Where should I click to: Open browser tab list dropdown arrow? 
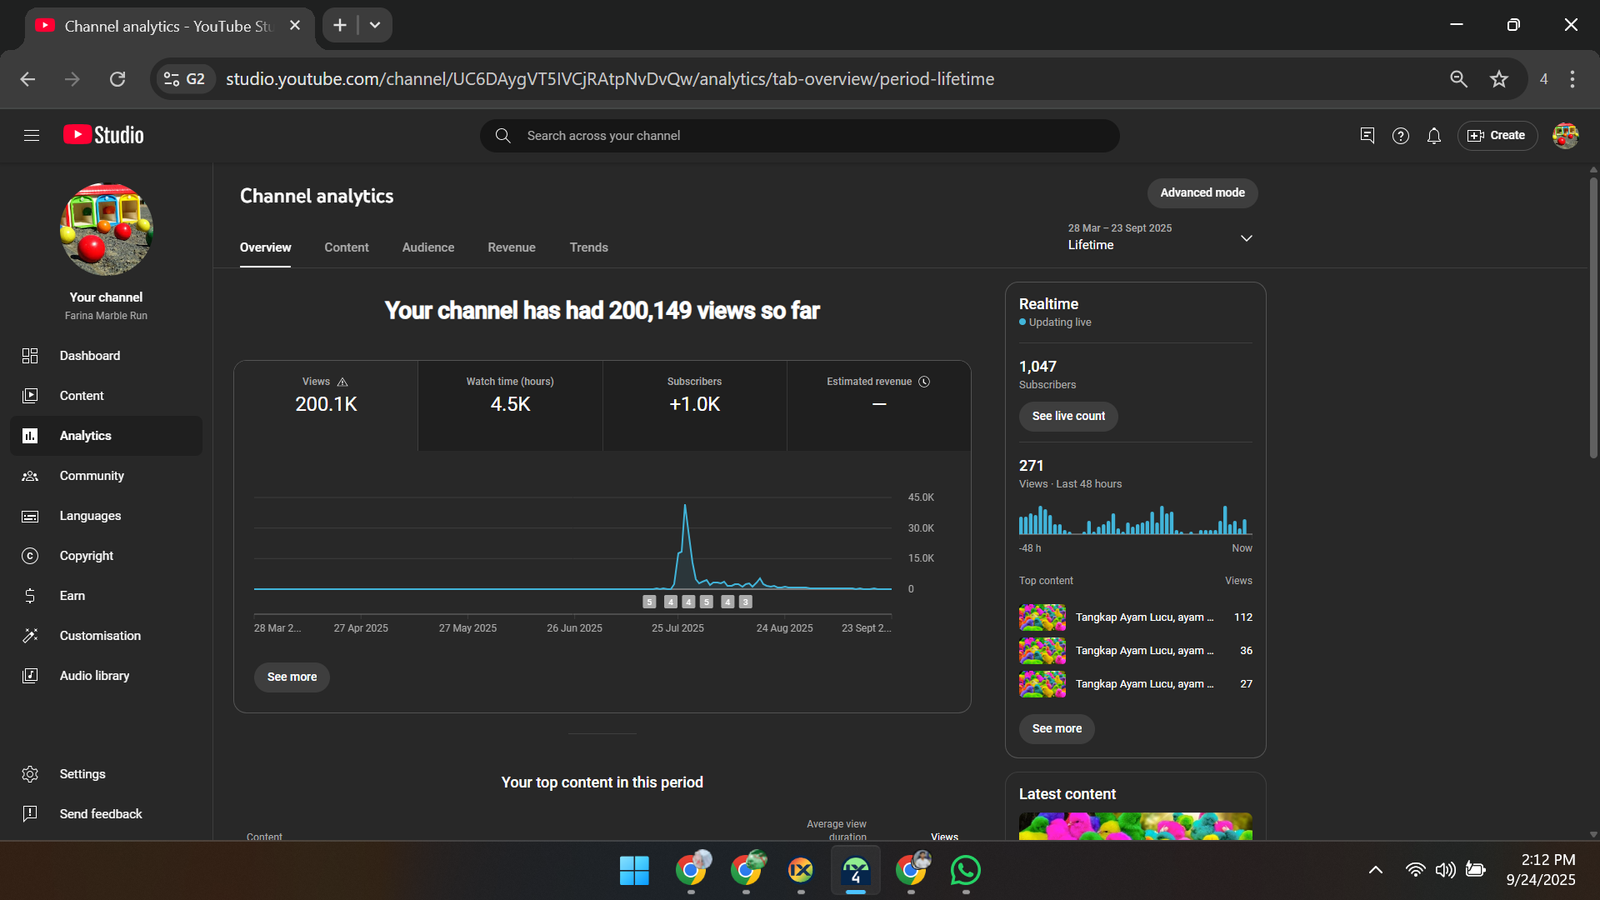pos(375,25)
